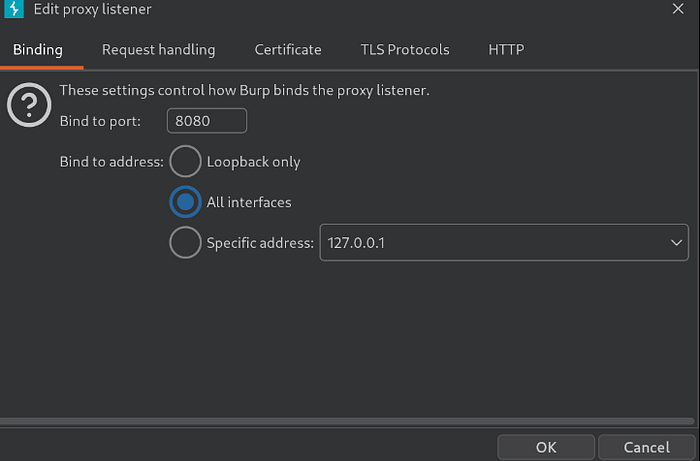Close the Edit proxy listener dialog
This screenshot has height=461, width=700.
click(x=678, y=8)
